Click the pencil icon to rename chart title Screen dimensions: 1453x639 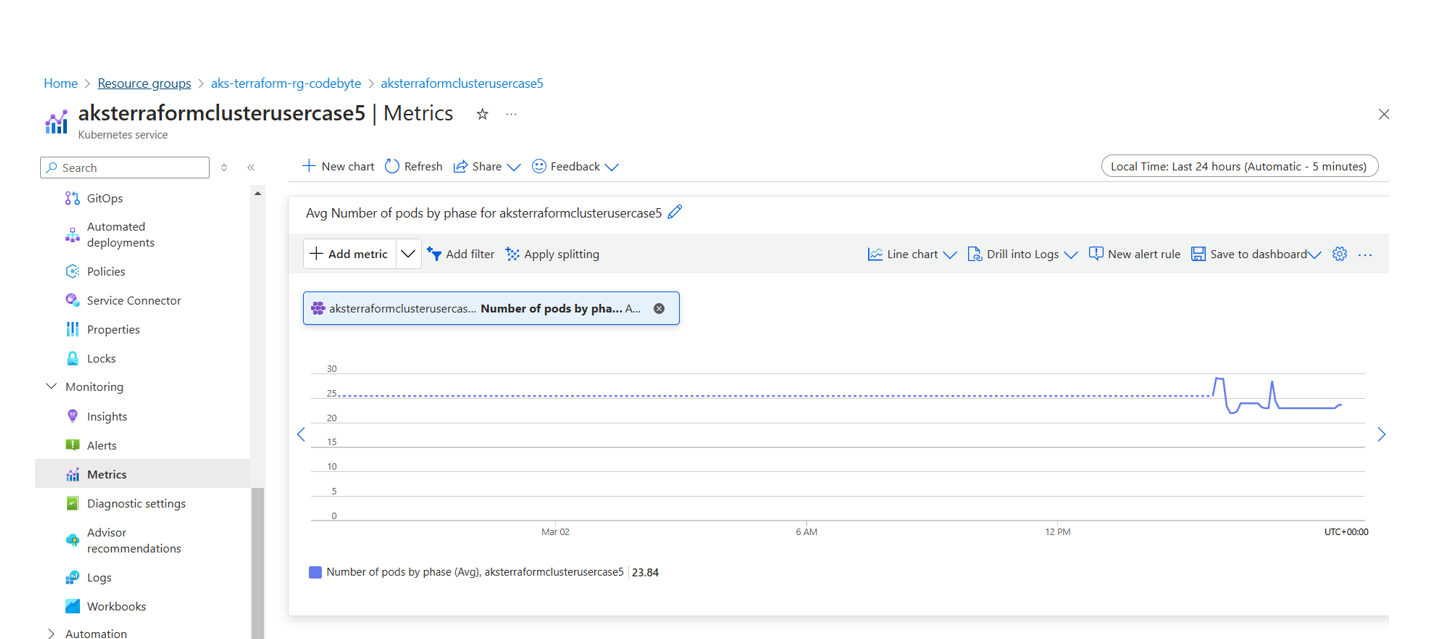[x=675, y=212]
